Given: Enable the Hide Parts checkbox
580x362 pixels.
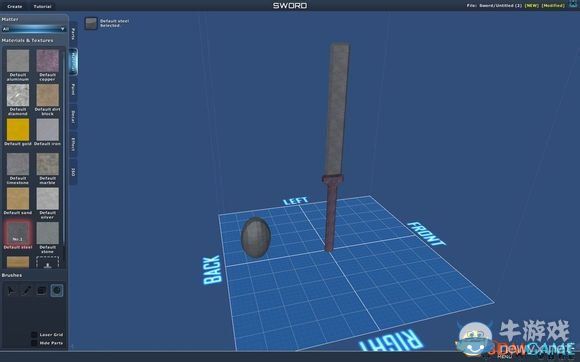Looking at the screenshot, I should pos(34,343).
